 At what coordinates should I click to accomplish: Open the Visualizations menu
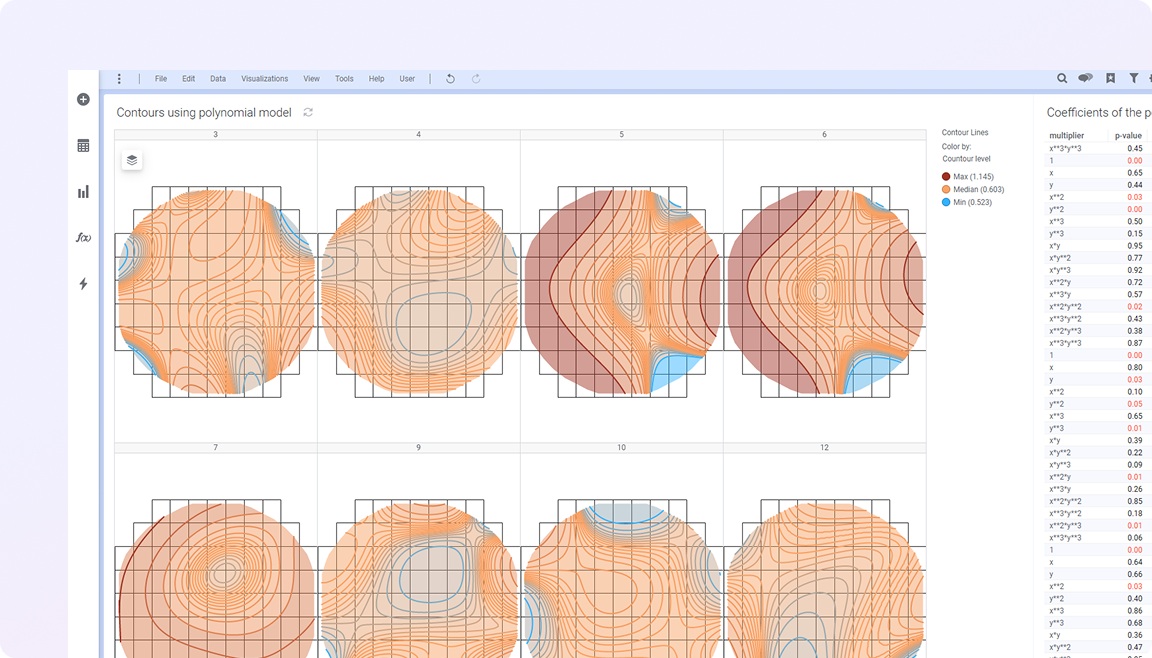264,79
